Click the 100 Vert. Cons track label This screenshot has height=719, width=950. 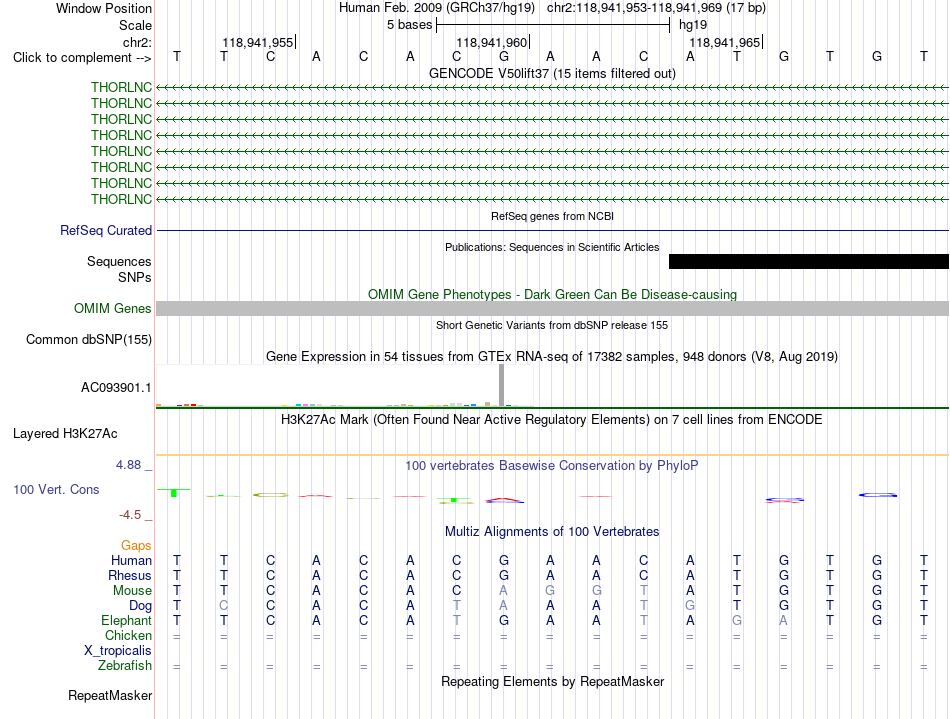(x=56, y=489)
